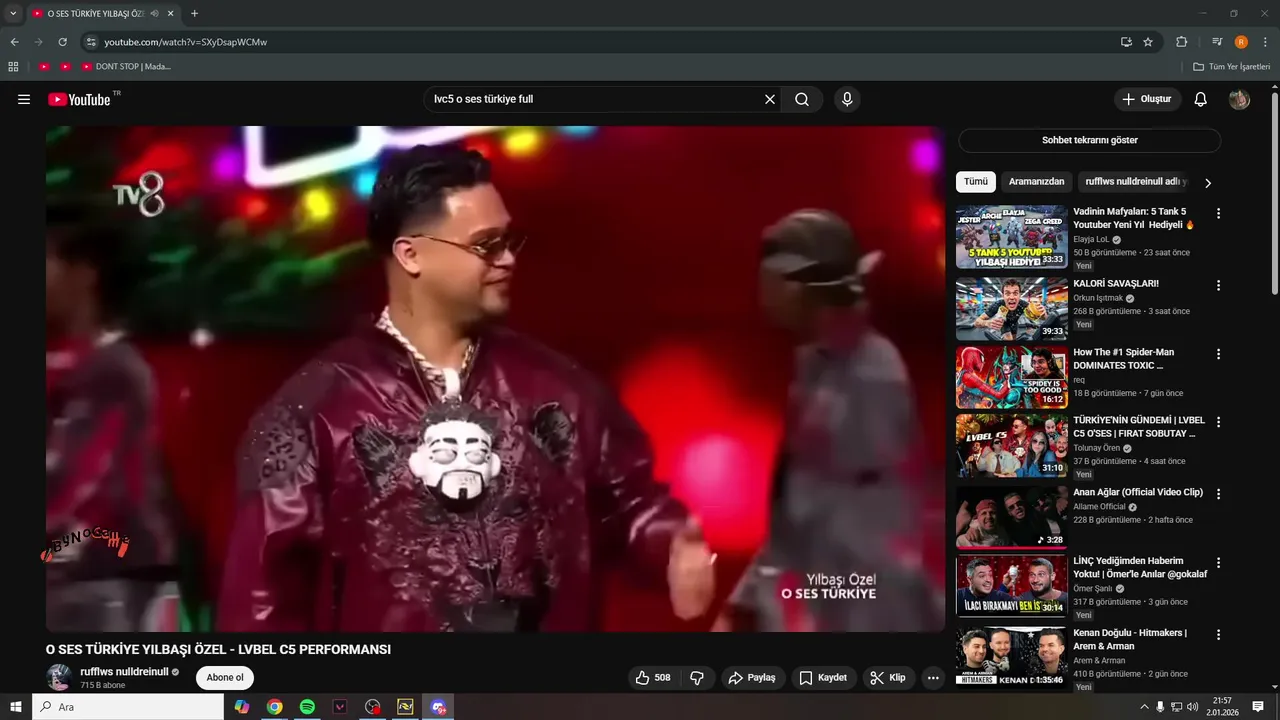The image size is (1280, 720).
Task: Open options for KALORİ SAVAŞLARI video
Action: pos(1218,285)
